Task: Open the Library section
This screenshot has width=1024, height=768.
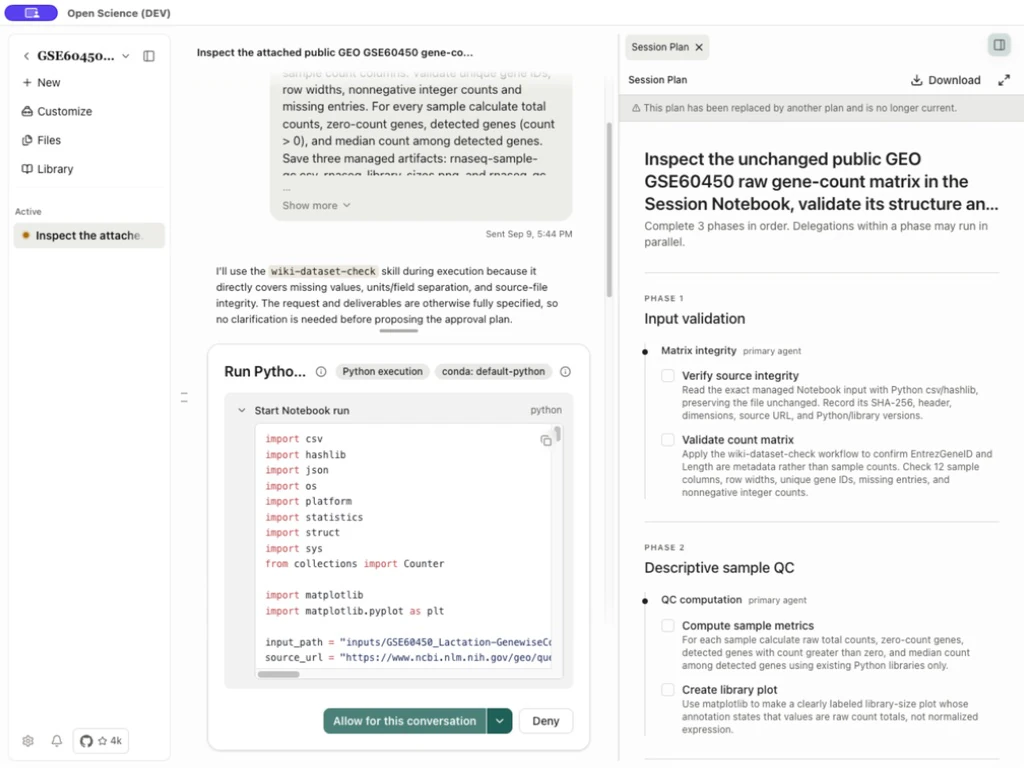Action: pos(48,168)
